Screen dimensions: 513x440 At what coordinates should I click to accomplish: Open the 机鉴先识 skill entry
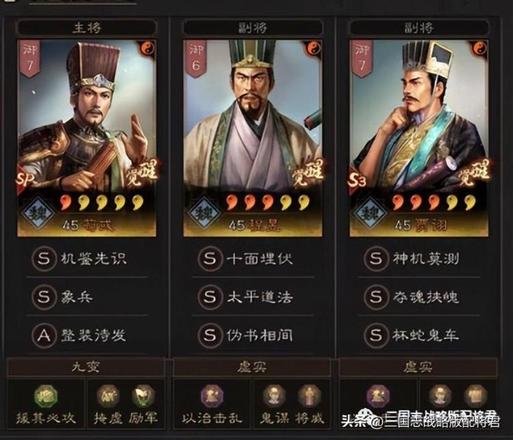tap(87, 258)
